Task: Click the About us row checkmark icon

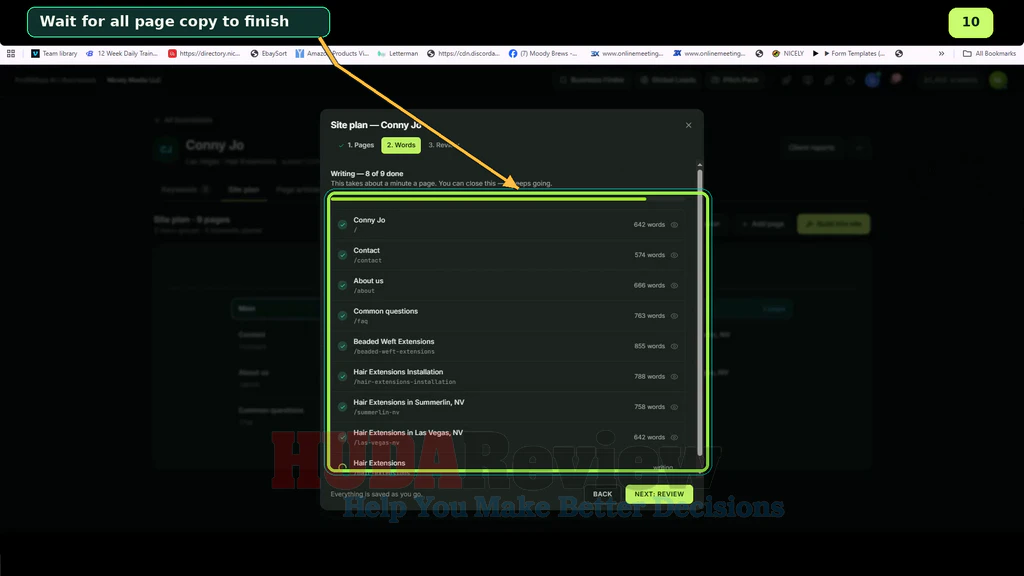Action: coord(342,285)
